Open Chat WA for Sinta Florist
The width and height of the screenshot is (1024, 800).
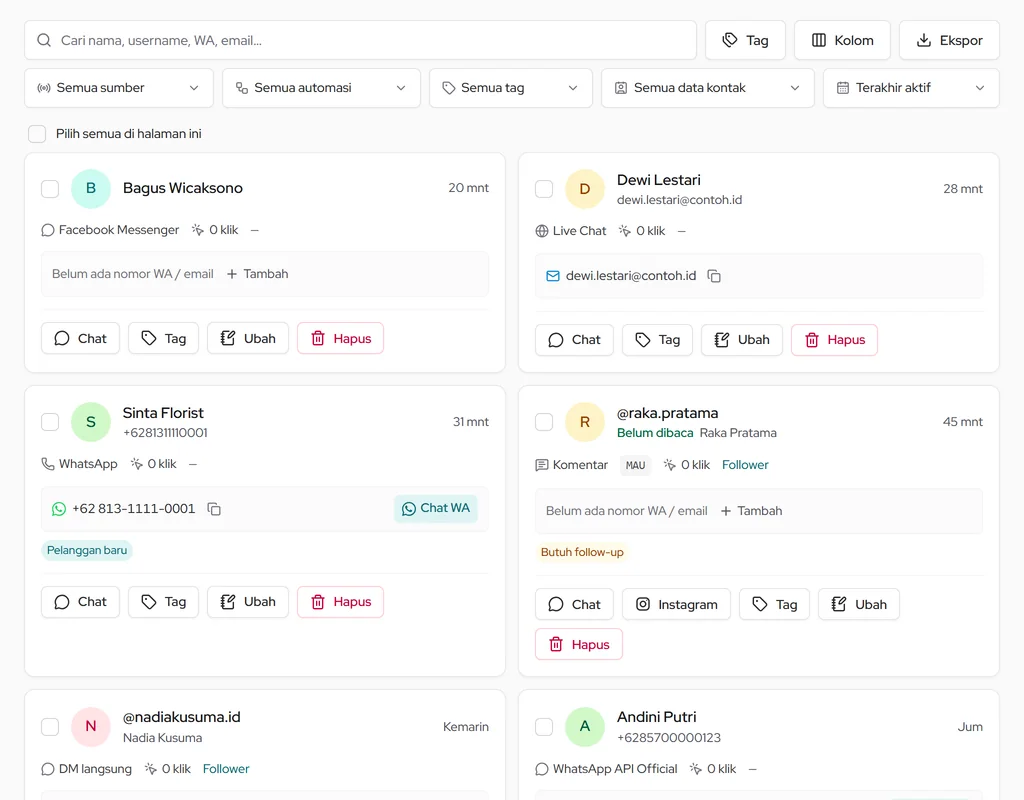click(436, 508)
